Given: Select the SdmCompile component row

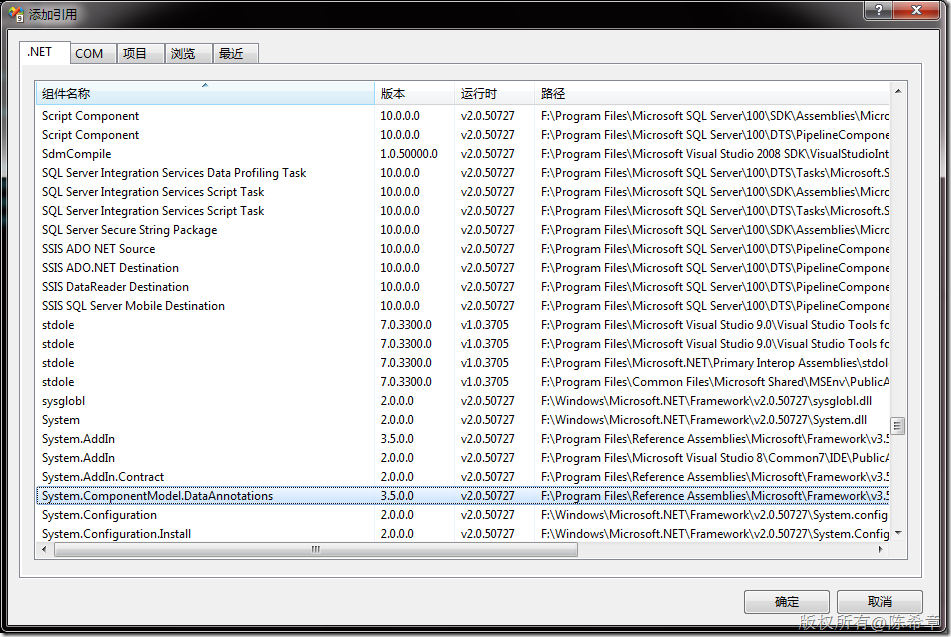Looking at the screenshot, I should pos(463,153).
